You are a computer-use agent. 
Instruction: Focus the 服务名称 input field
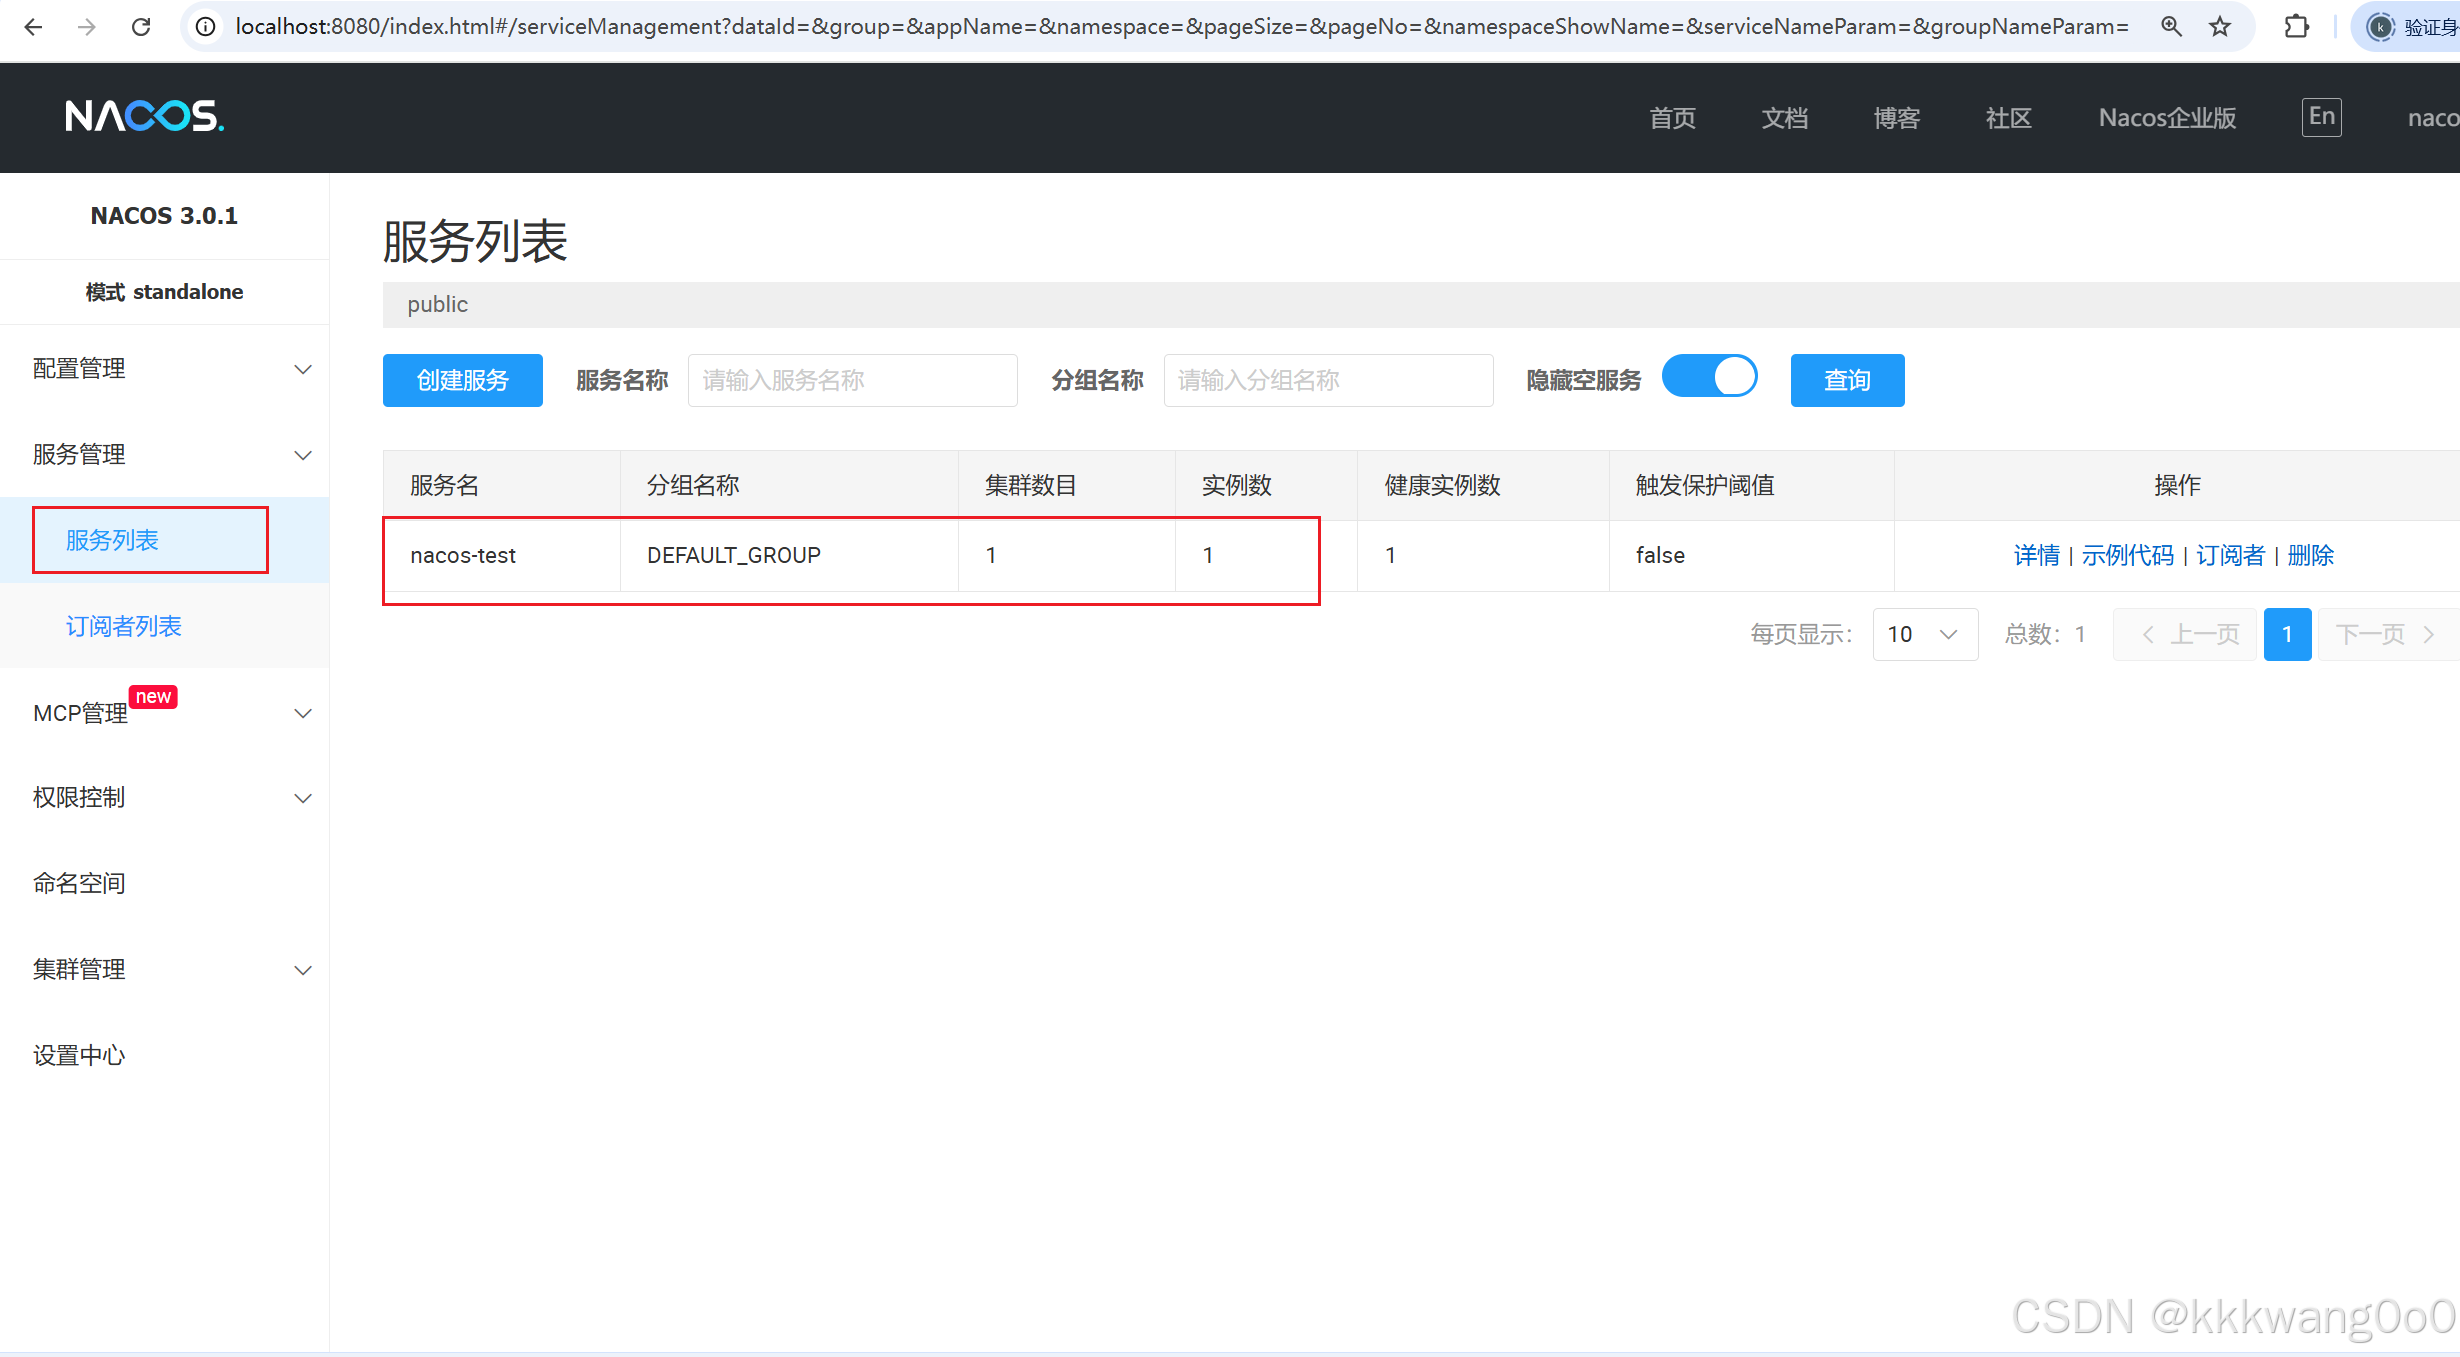[852, 380]
